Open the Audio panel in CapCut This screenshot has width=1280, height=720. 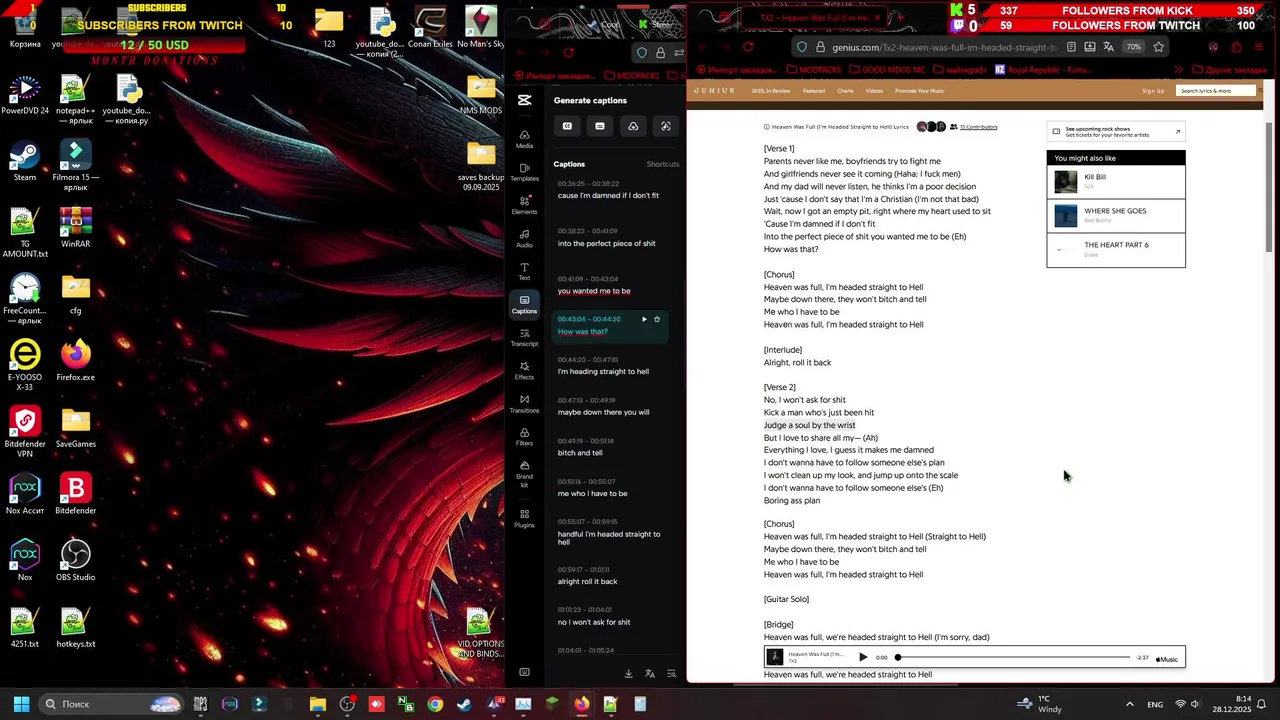pyautogui.click(x=524, y=238)
